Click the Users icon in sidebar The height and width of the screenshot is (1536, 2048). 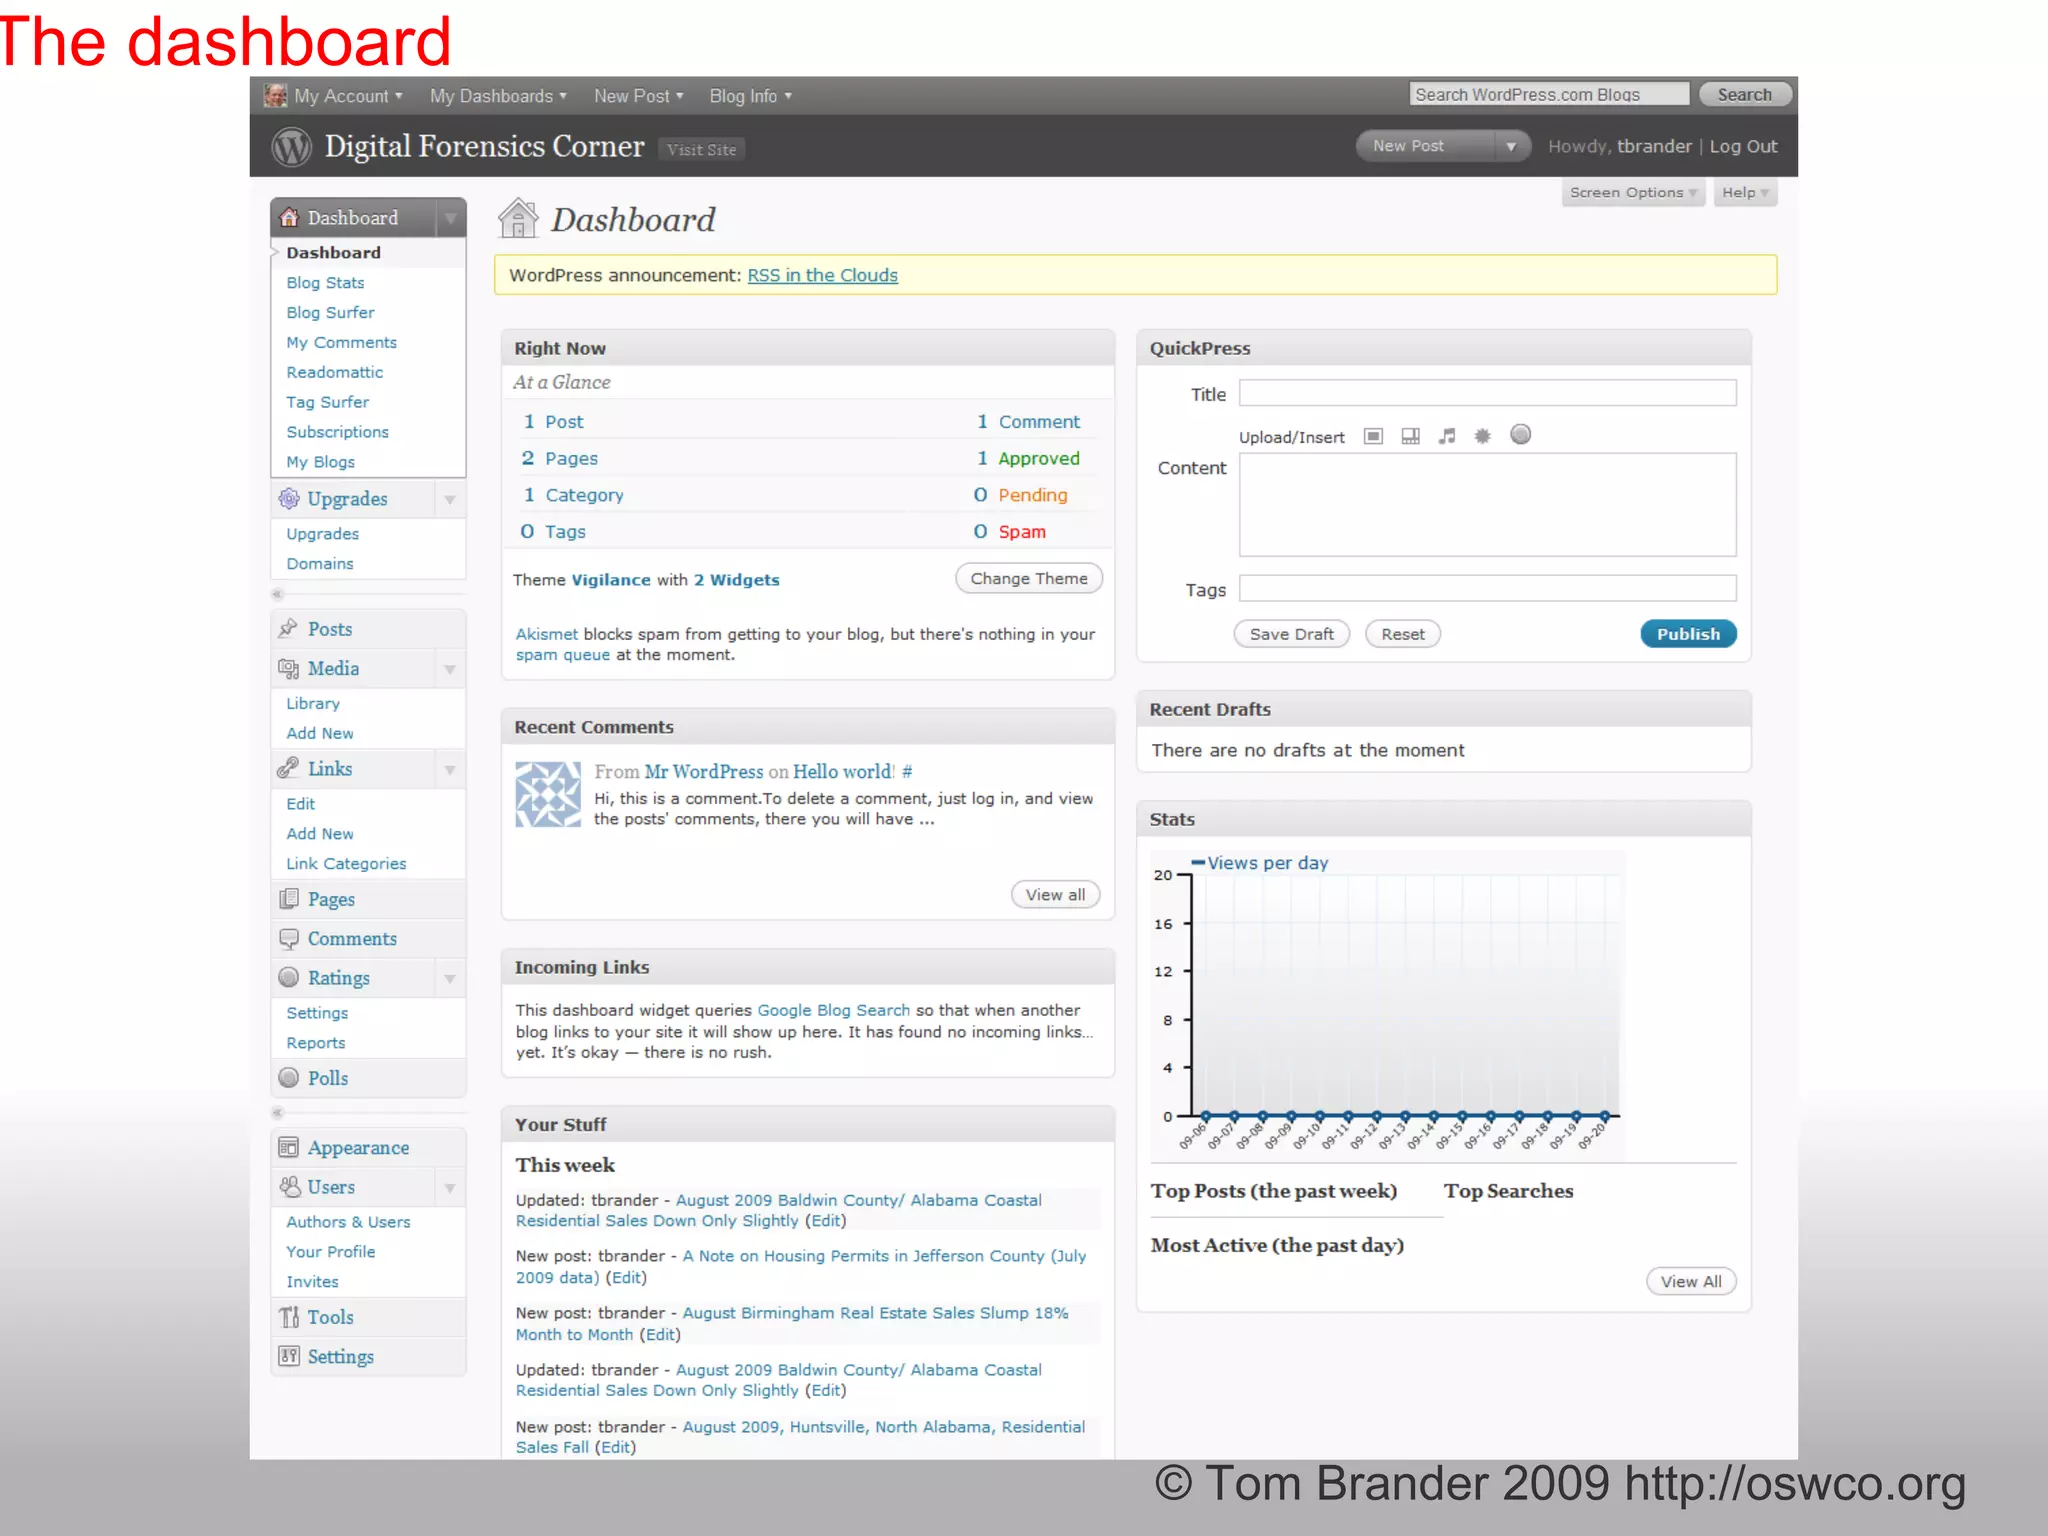289,1186
